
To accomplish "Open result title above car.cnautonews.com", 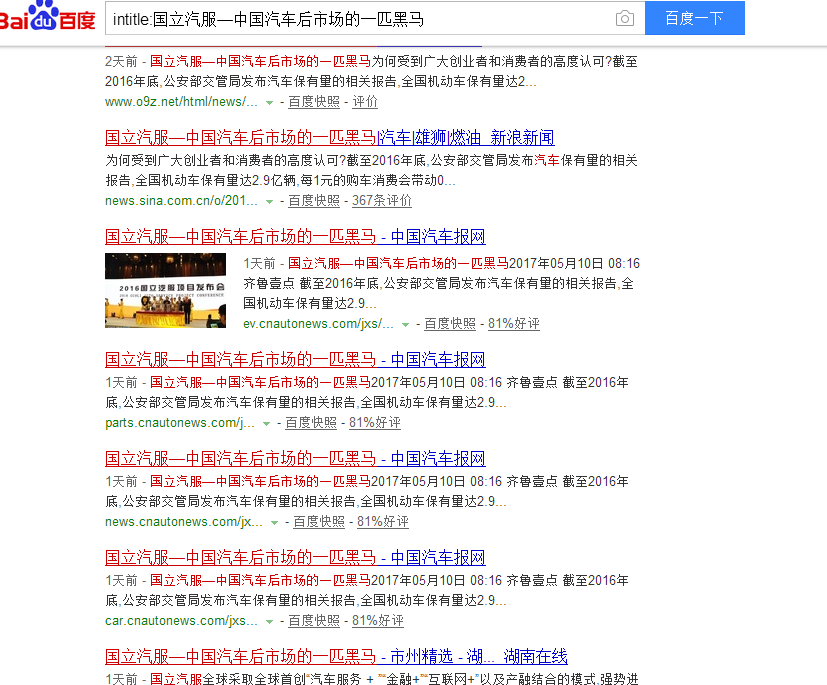I will [x=295, y=558].
